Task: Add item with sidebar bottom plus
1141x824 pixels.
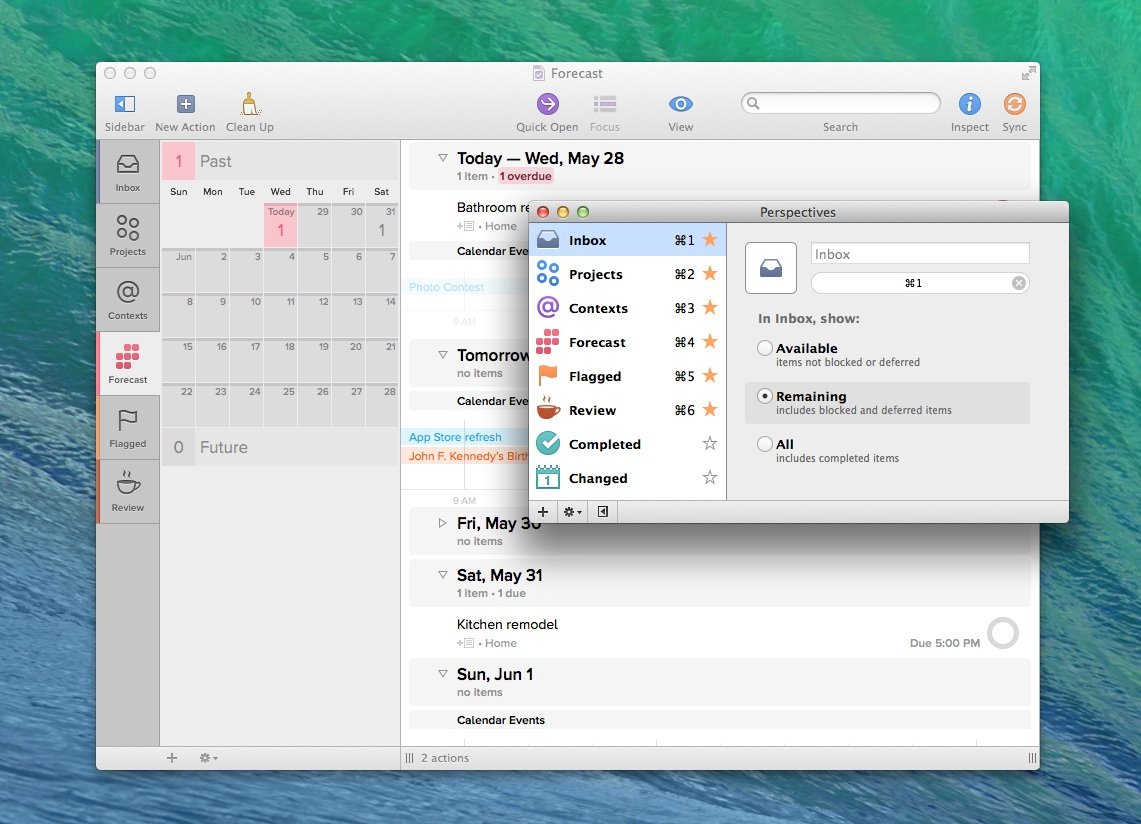Action: [172, 758]
